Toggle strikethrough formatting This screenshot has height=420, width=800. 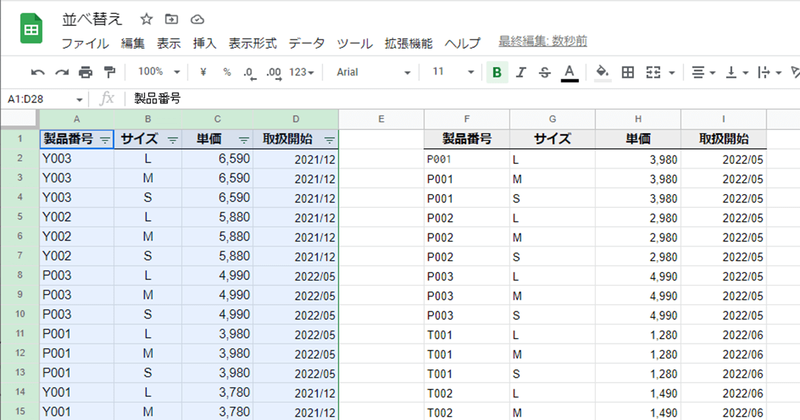click(x=544, y=72)
